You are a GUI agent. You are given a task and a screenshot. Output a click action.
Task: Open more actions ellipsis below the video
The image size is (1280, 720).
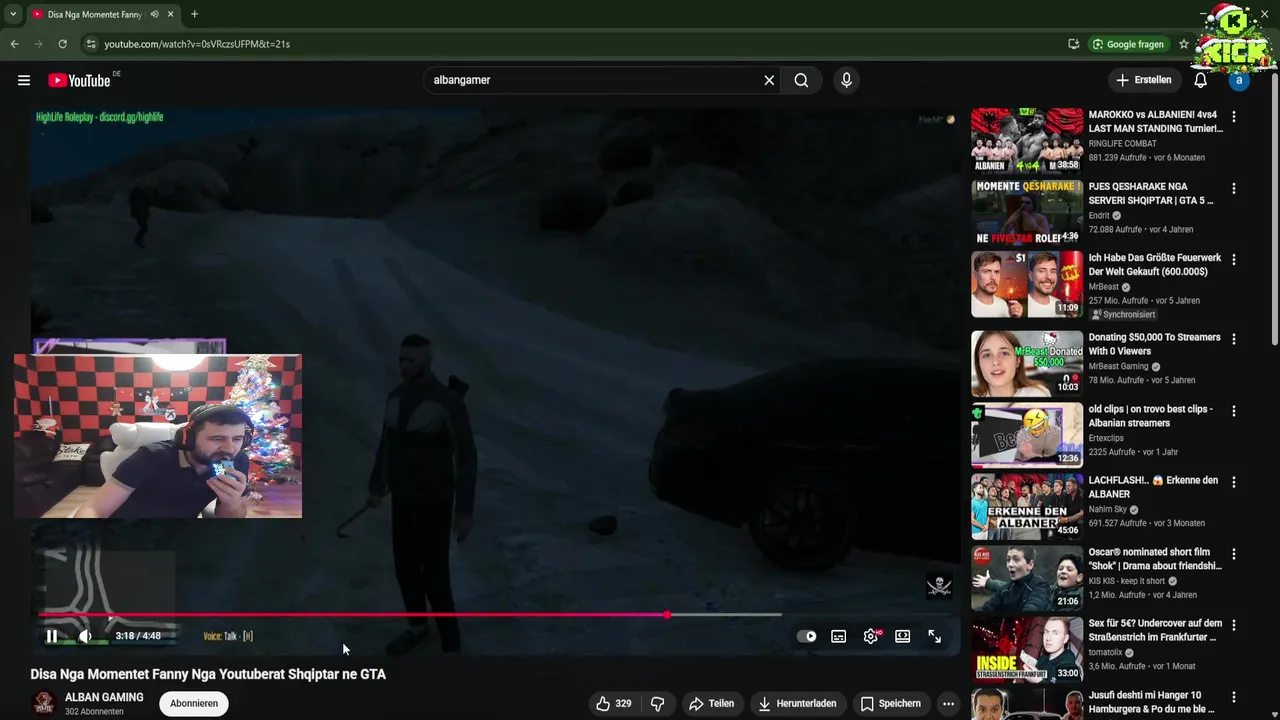pos(948,704)
